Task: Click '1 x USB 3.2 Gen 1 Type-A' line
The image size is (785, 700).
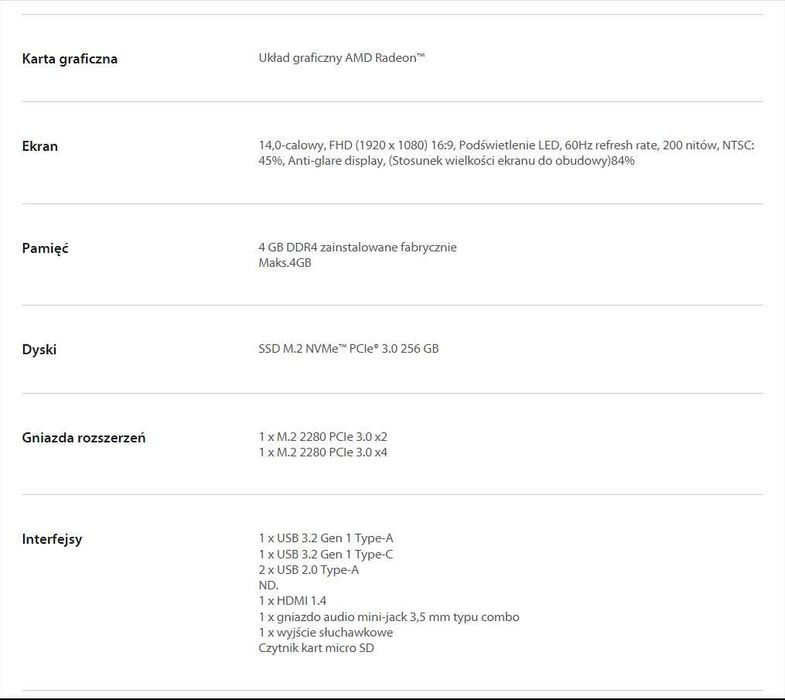Action: coord(326,538)
